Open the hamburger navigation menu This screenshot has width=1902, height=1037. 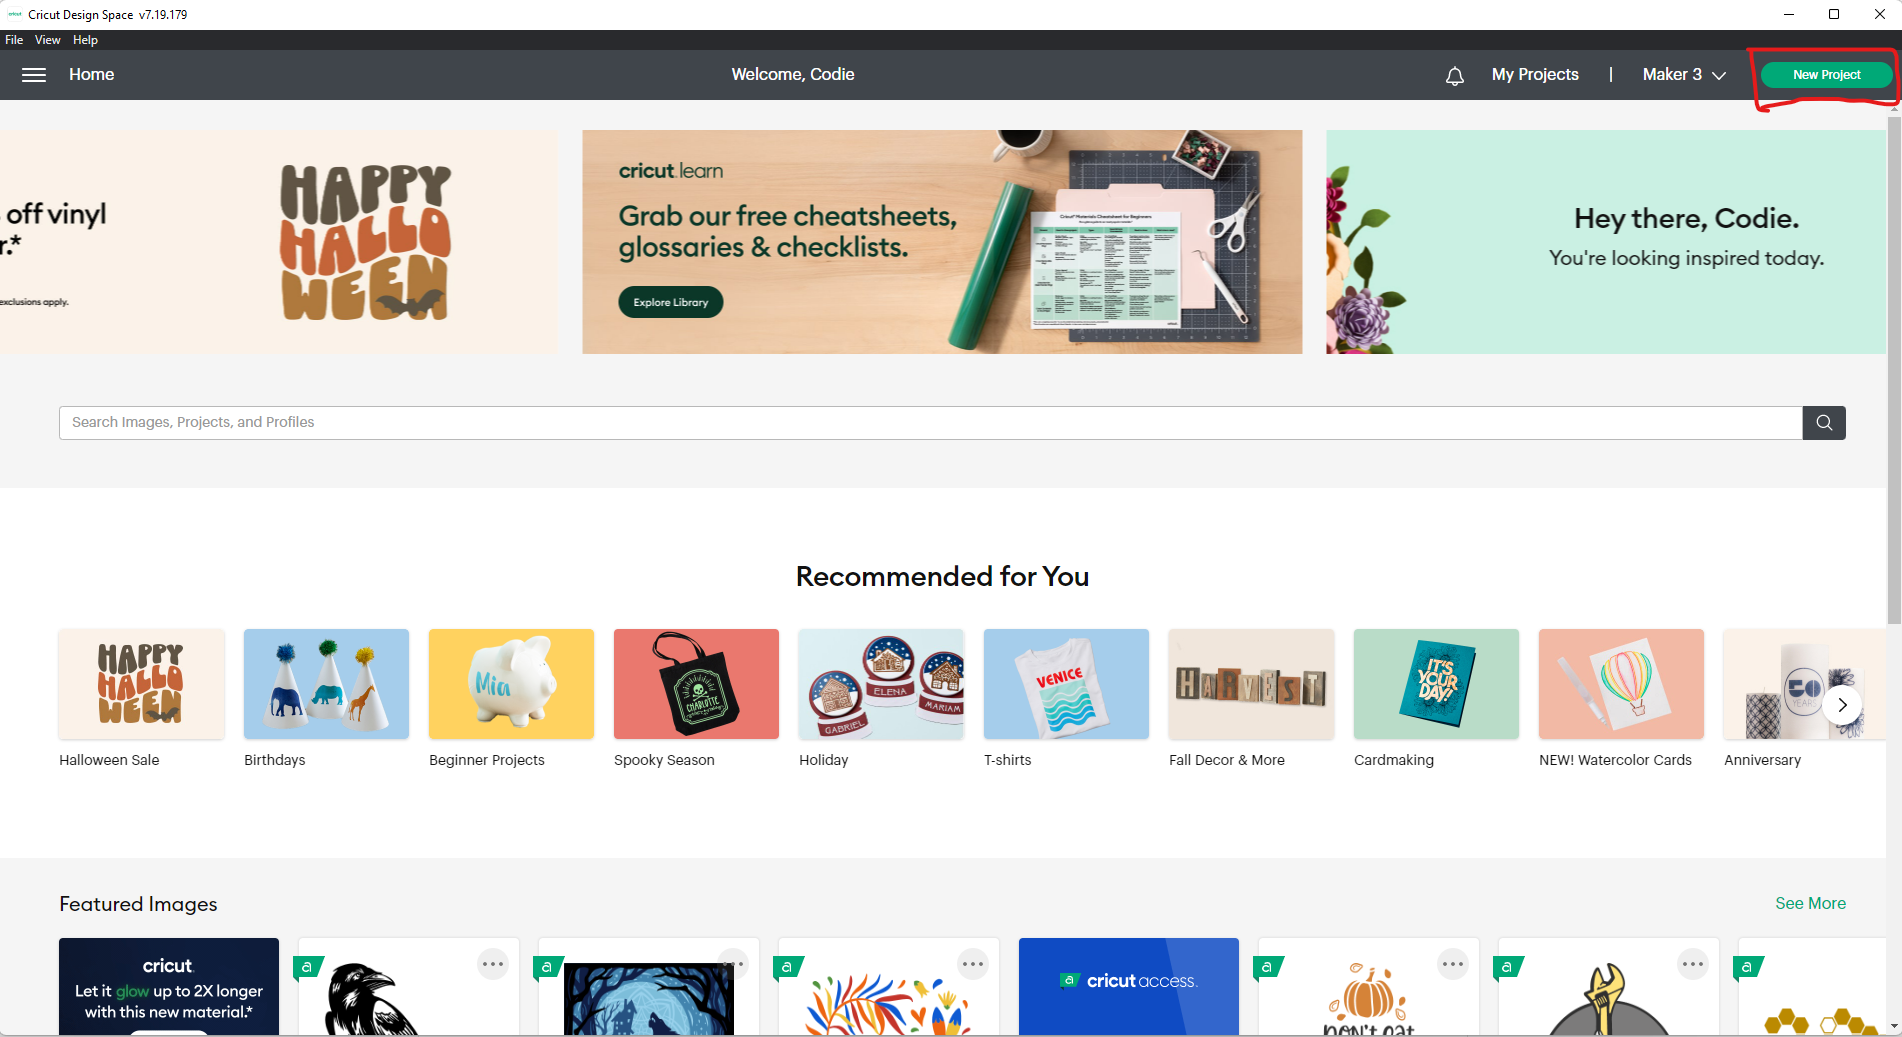click(34, 75)
